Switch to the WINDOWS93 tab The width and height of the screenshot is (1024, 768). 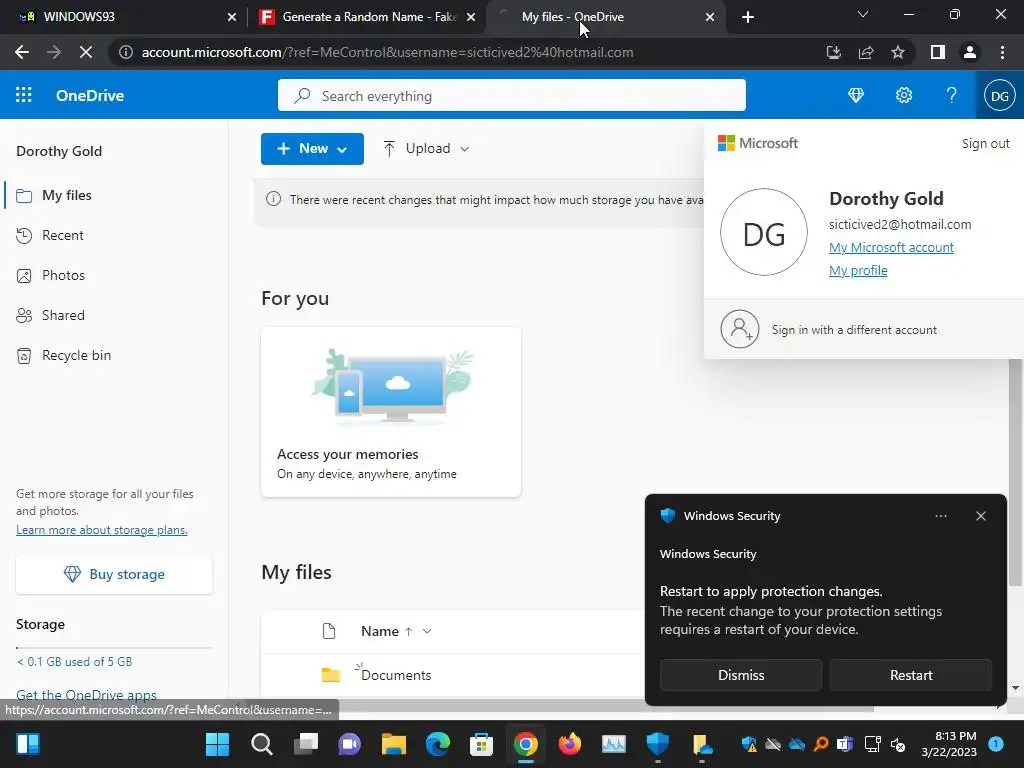pos(124,17)
